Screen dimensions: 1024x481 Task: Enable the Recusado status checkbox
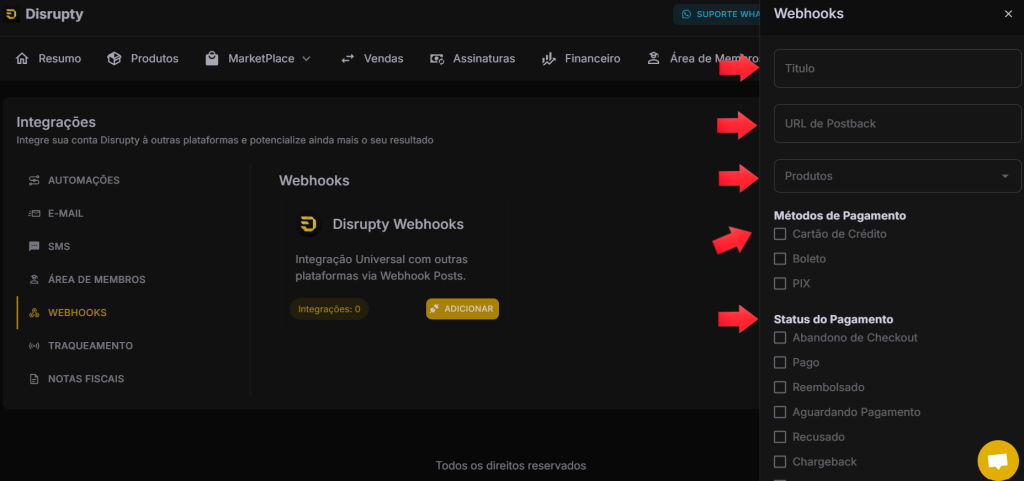[780, 437]
